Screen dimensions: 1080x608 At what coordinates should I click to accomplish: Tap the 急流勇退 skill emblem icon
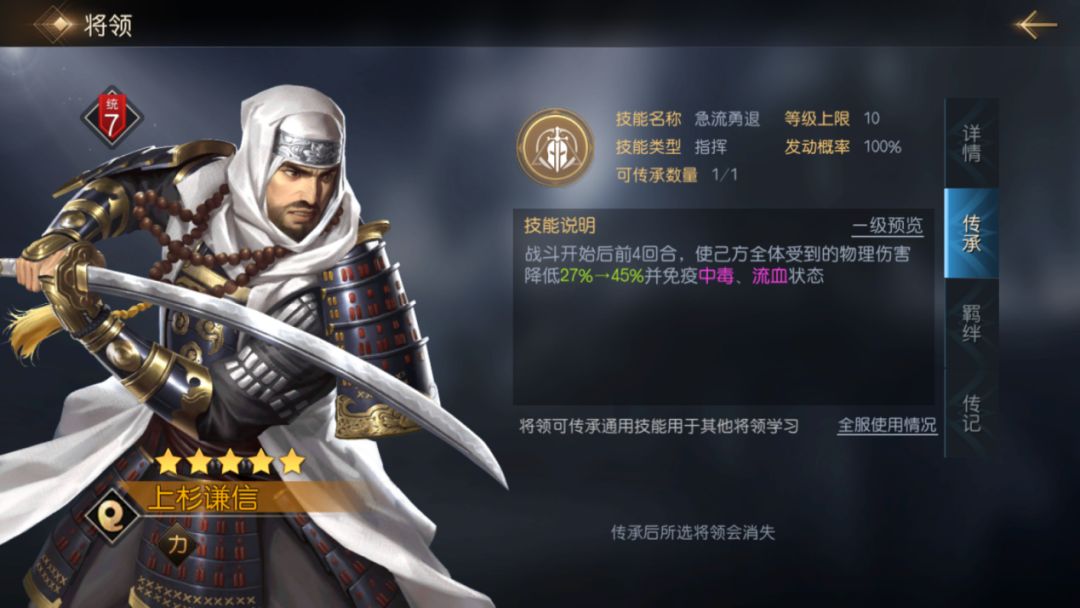tap(555, 147)
